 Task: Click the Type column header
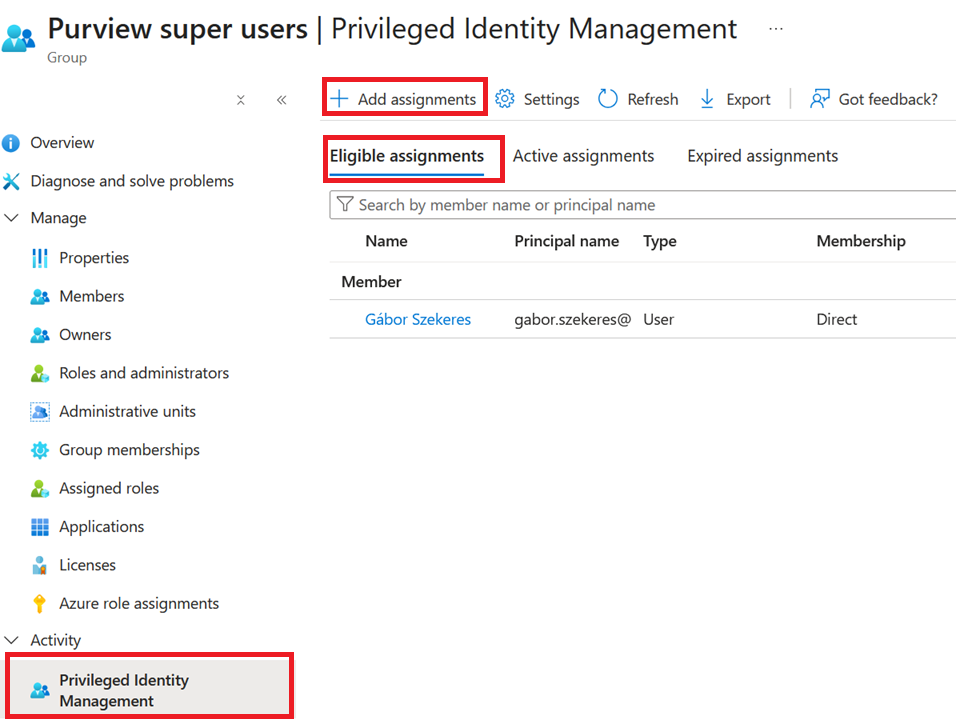(x=660, y=241)
